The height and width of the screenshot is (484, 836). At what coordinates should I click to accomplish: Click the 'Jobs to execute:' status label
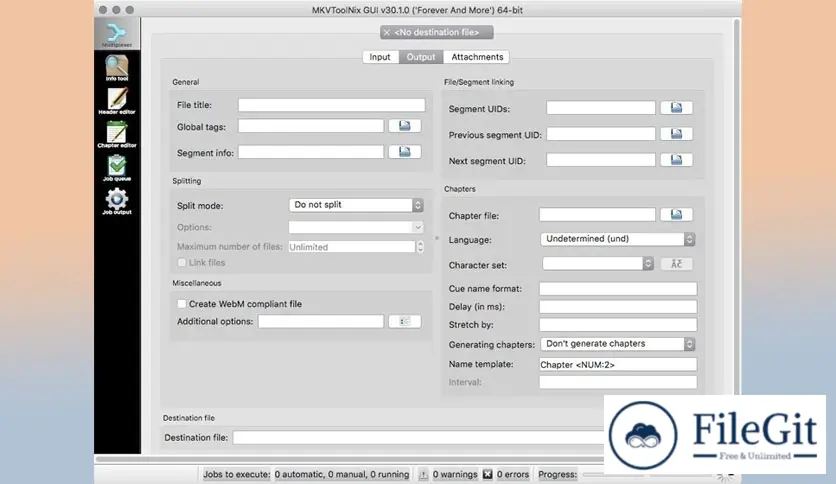coord(237,474)
